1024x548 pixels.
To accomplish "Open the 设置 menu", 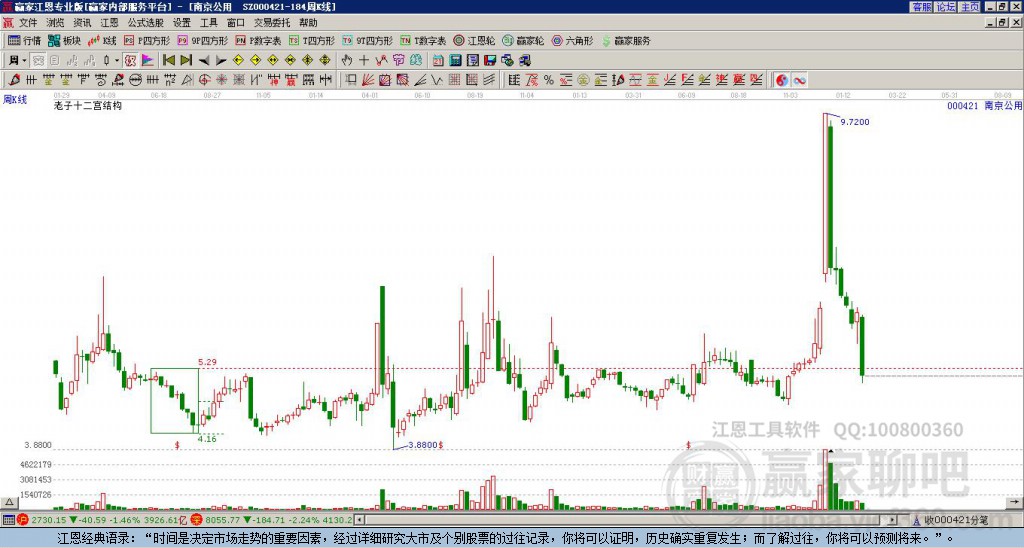I will 182,23.
